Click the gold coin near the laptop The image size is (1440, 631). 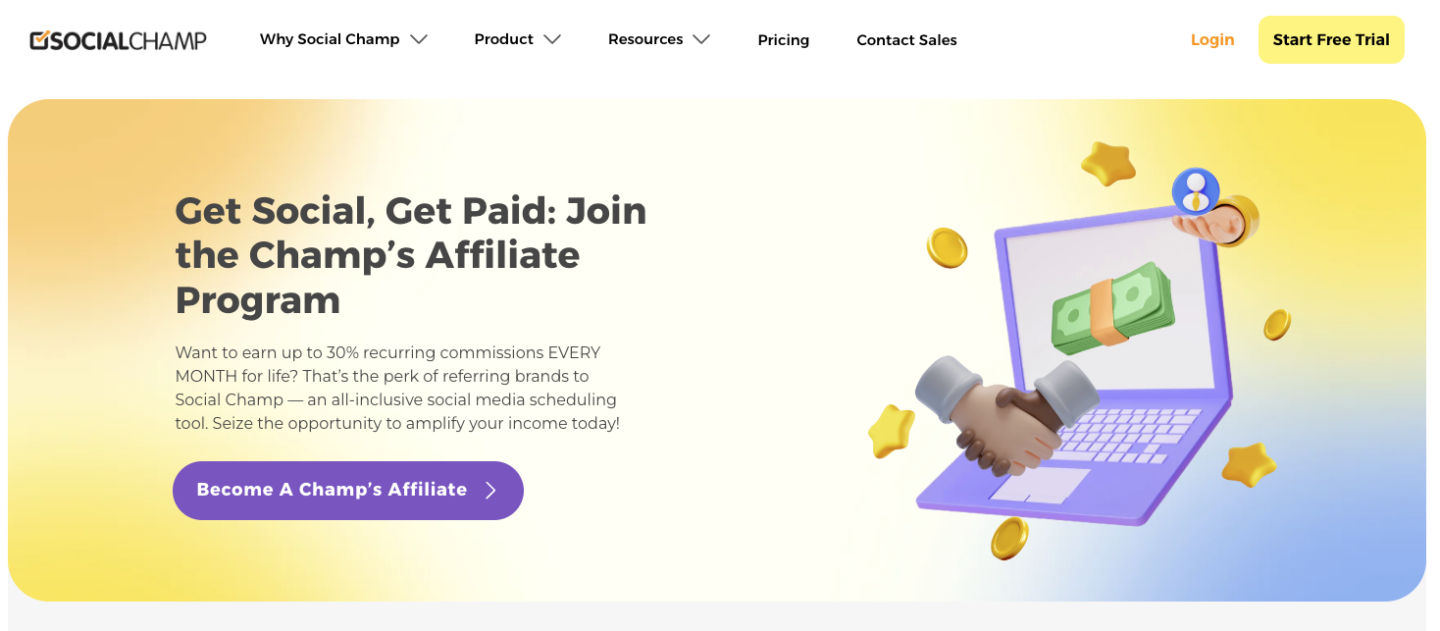point(945,249)
